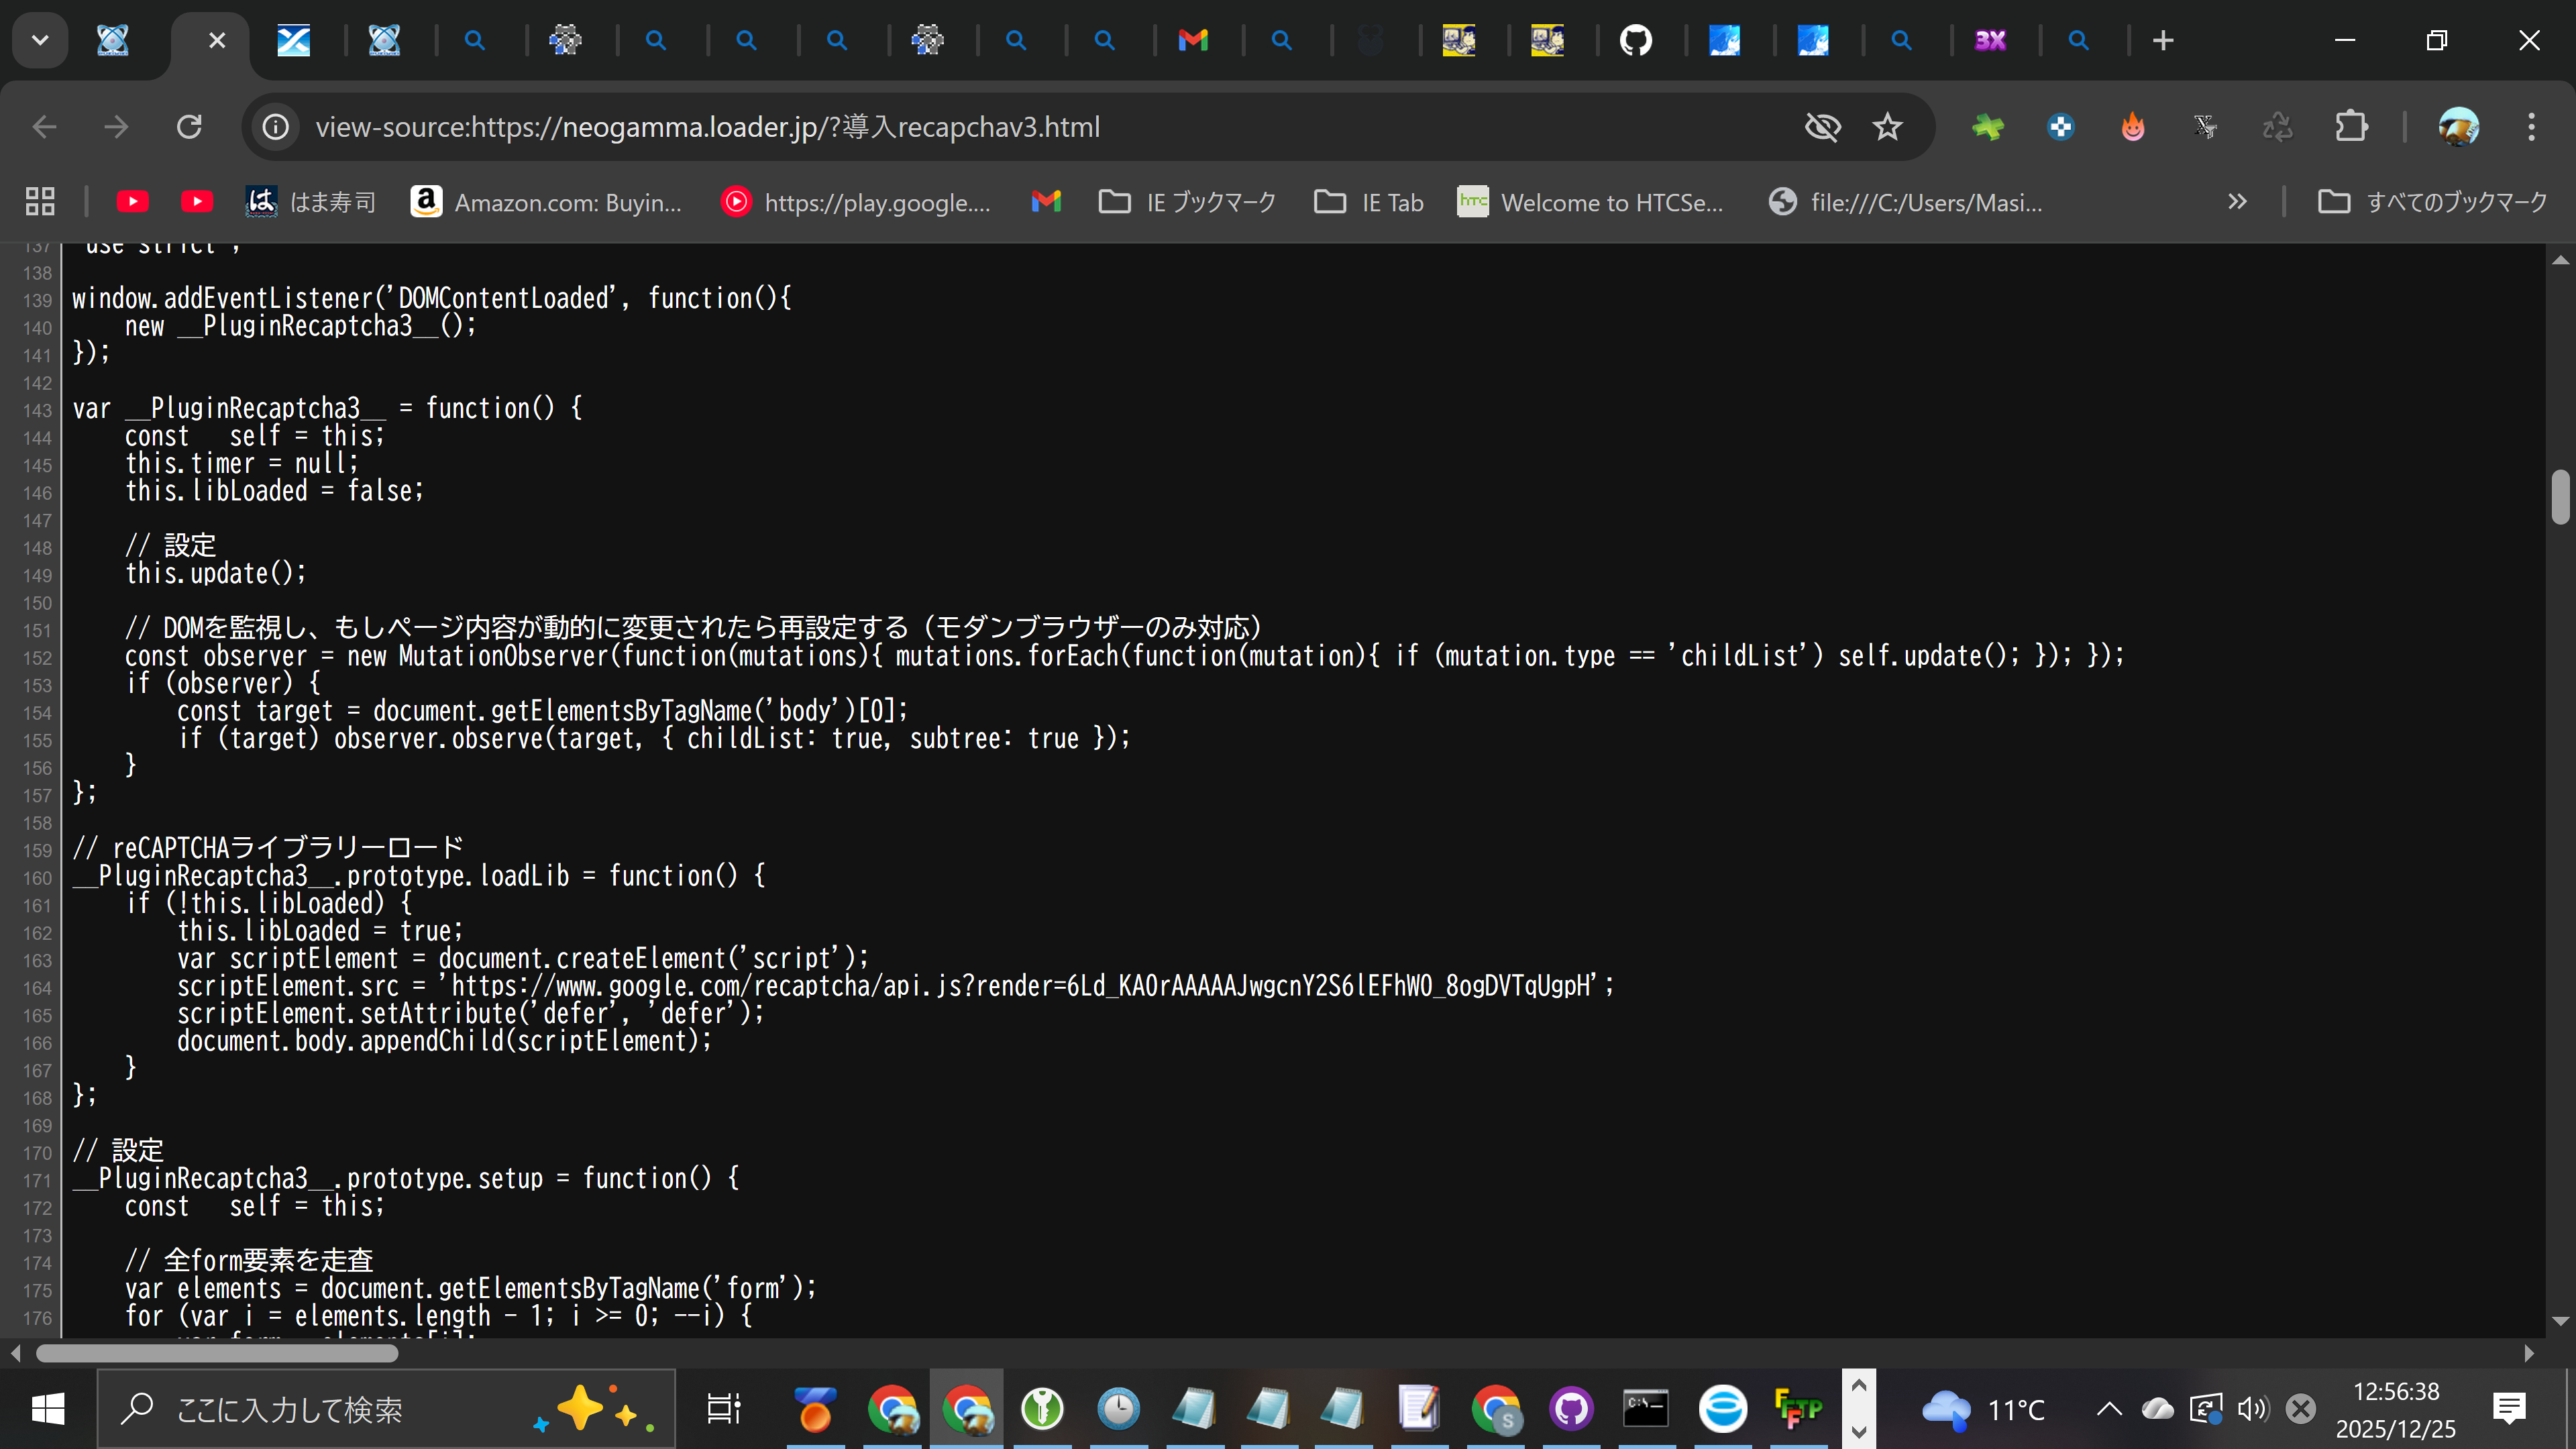Click the profile avatar icon
The image size is (2576, 1449).
click(x=2458, y=127)
